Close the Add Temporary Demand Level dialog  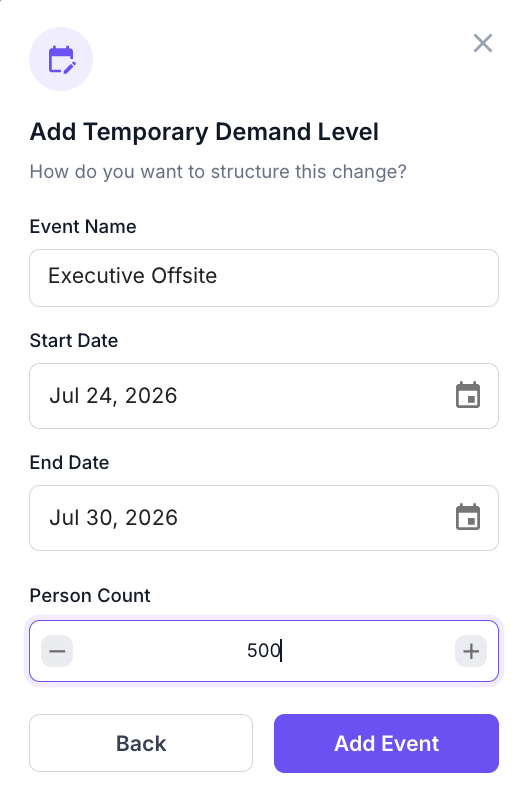[x=482, y=43]
